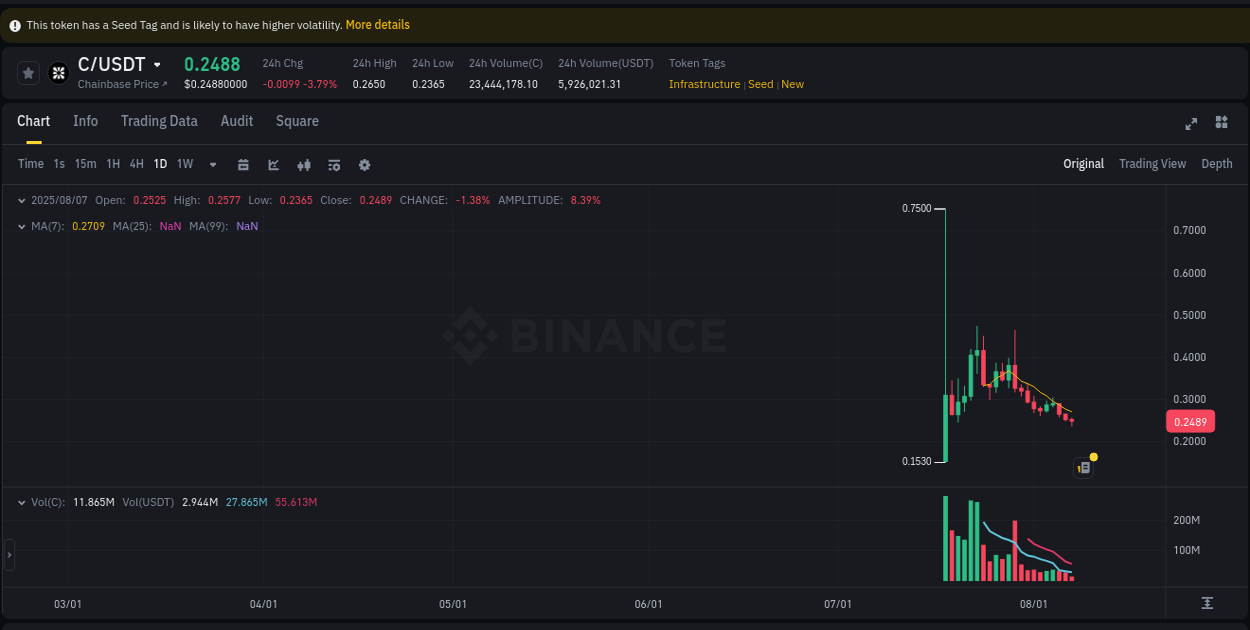Click the layout widgets grid icon
The width and height of the screenshot is (1250, 630).
(x=1221, y=122)
